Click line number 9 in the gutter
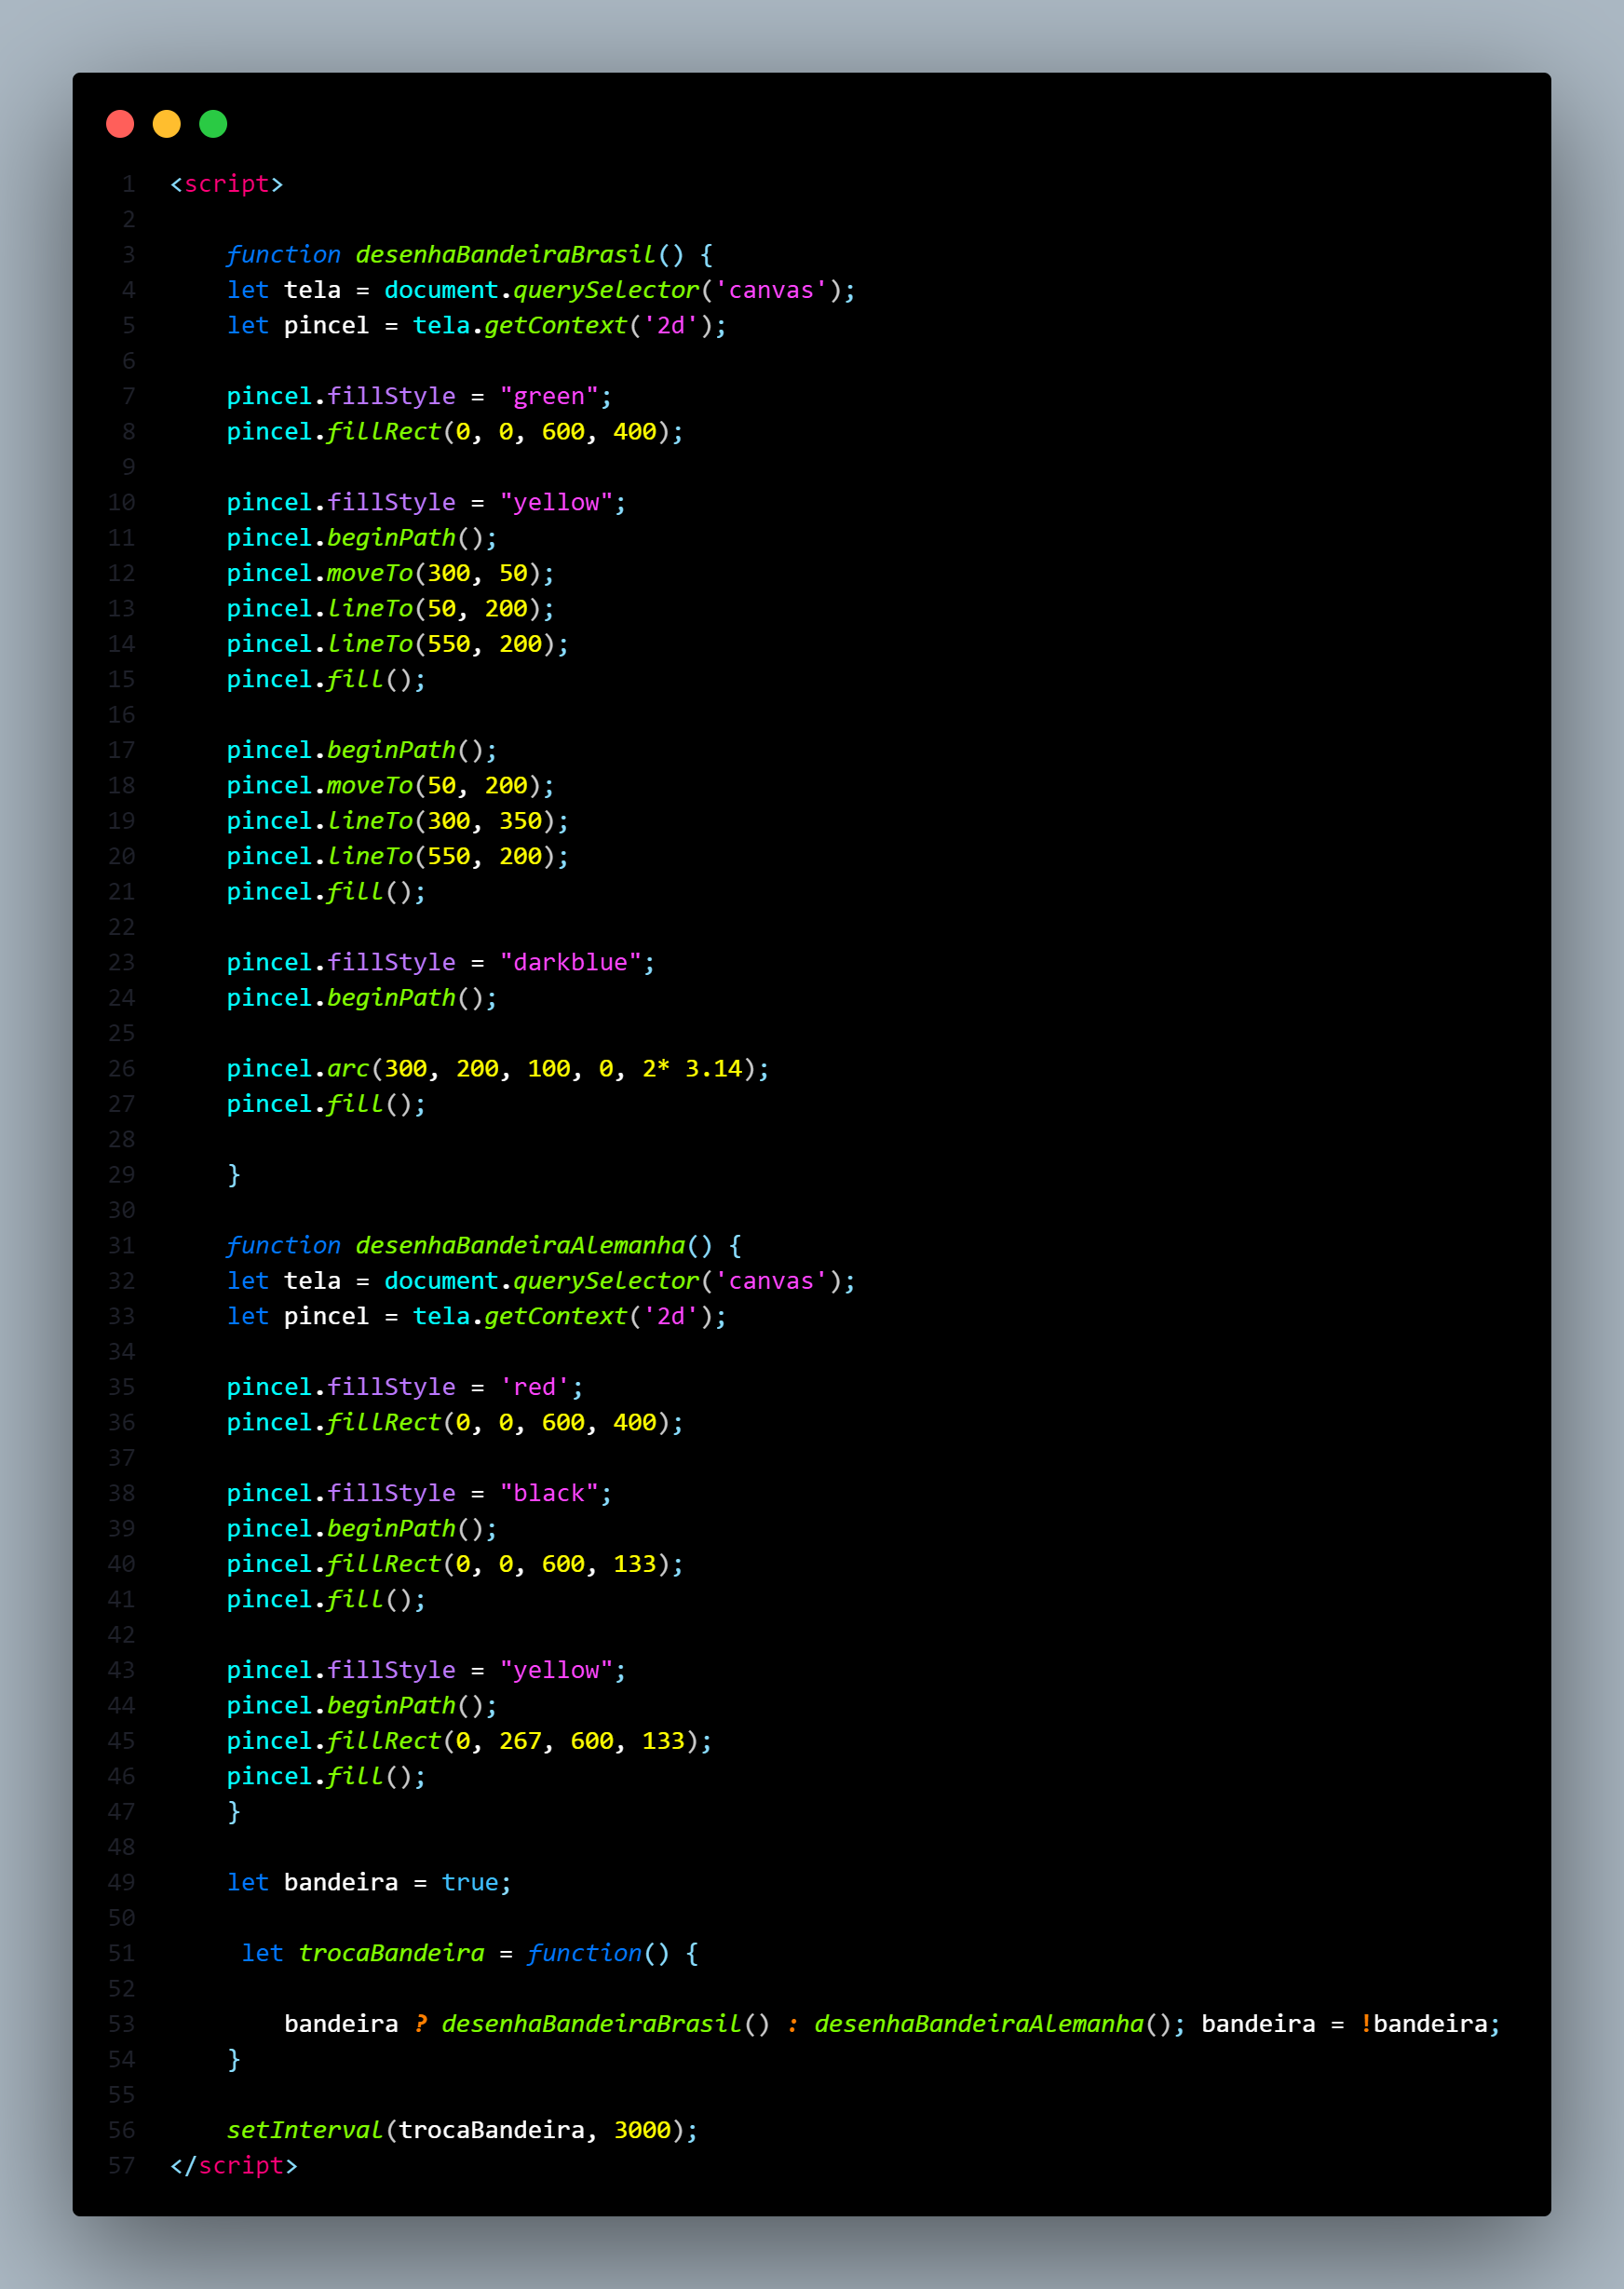Screen dimensions: 1624x2289 tap(128, 467)
